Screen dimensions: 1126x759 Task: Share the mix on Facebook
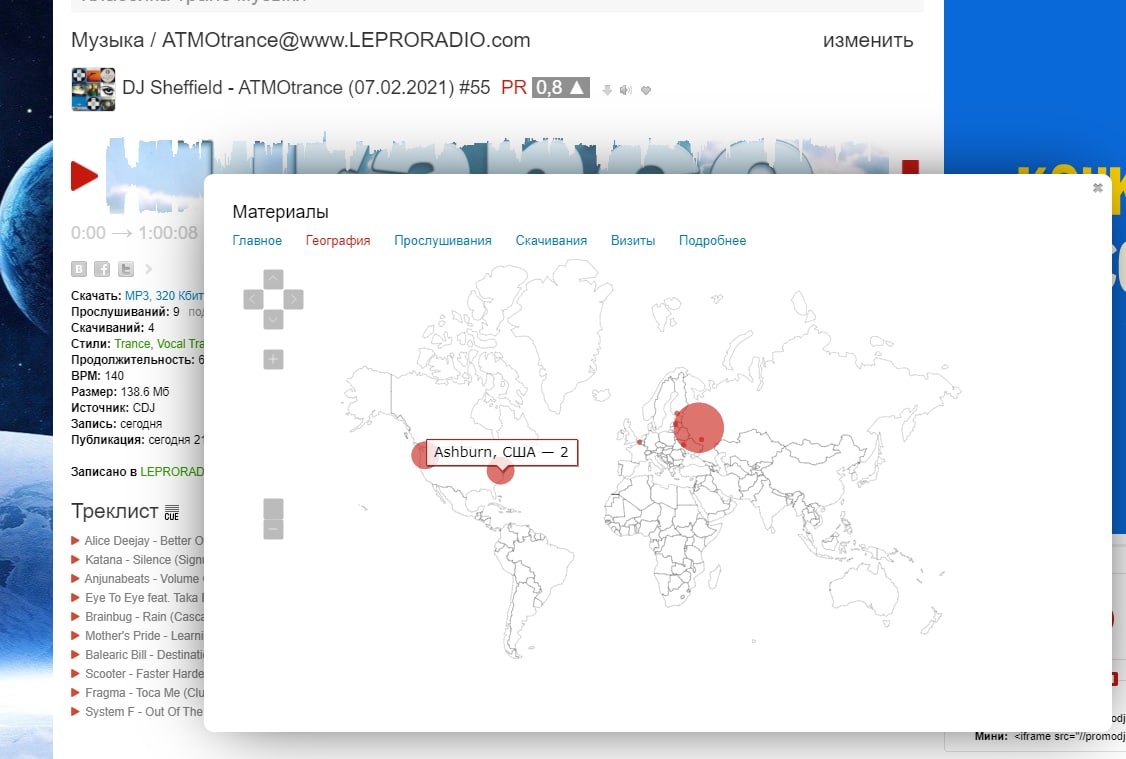103,269
